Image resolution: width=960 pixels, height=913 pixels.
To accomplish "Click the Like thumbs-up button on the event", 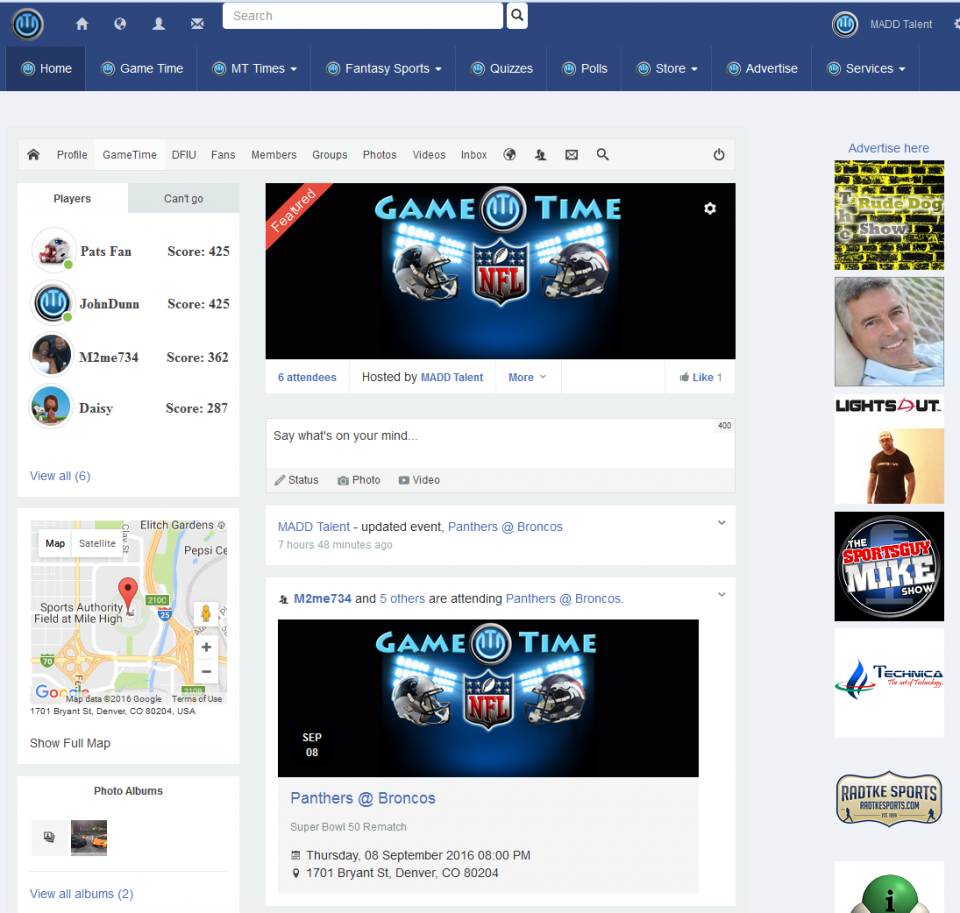I will click(x=700, y=377).
